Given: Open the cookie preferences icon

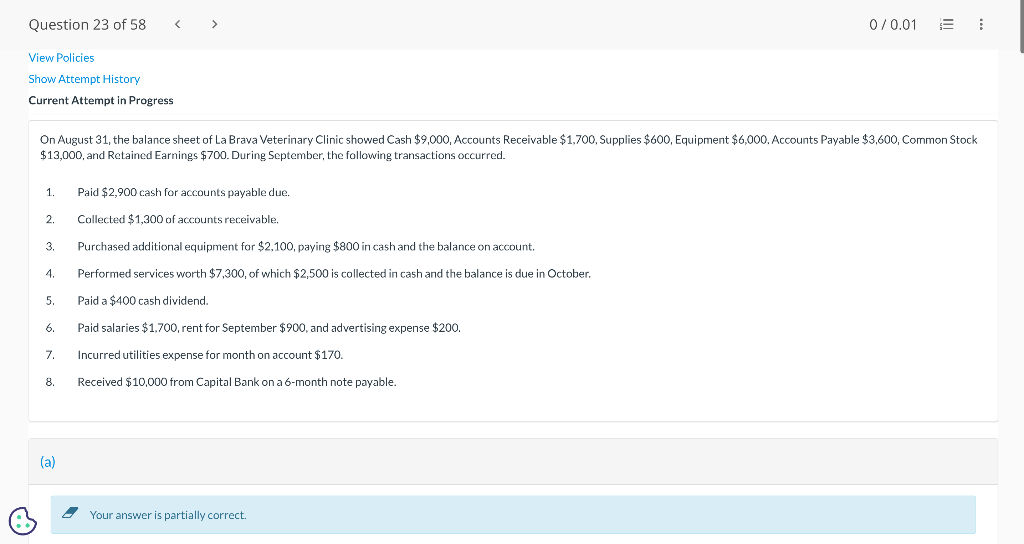Looking at the screenshot, I should 23,521.
